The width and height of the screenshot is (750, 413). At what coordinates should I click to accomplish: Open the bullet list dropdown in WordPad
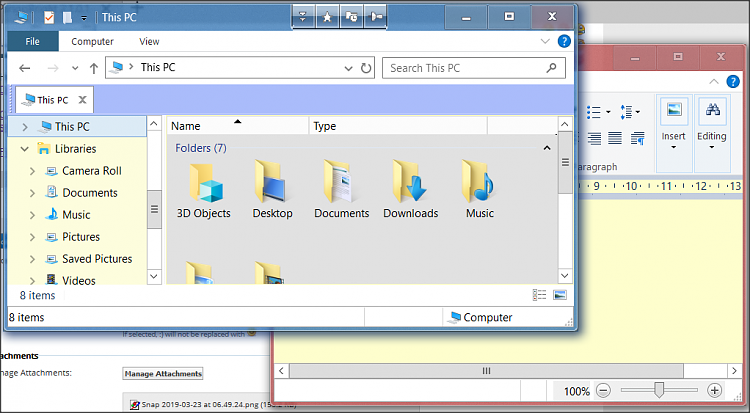pyautogui.click(x=608, y=112)
